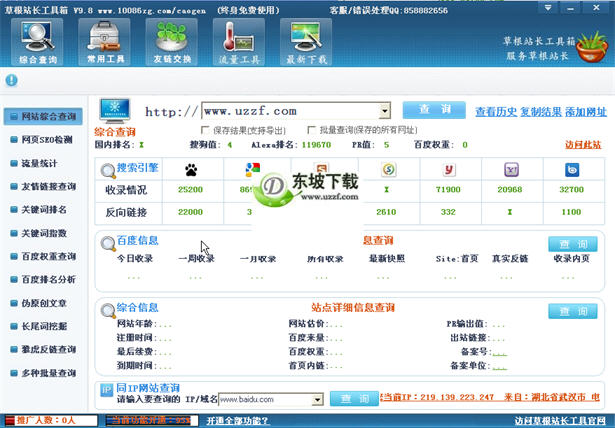Click the purple Yahoo search engine icon
This screenshot has height=428, width=615.
tap(511, 169)
